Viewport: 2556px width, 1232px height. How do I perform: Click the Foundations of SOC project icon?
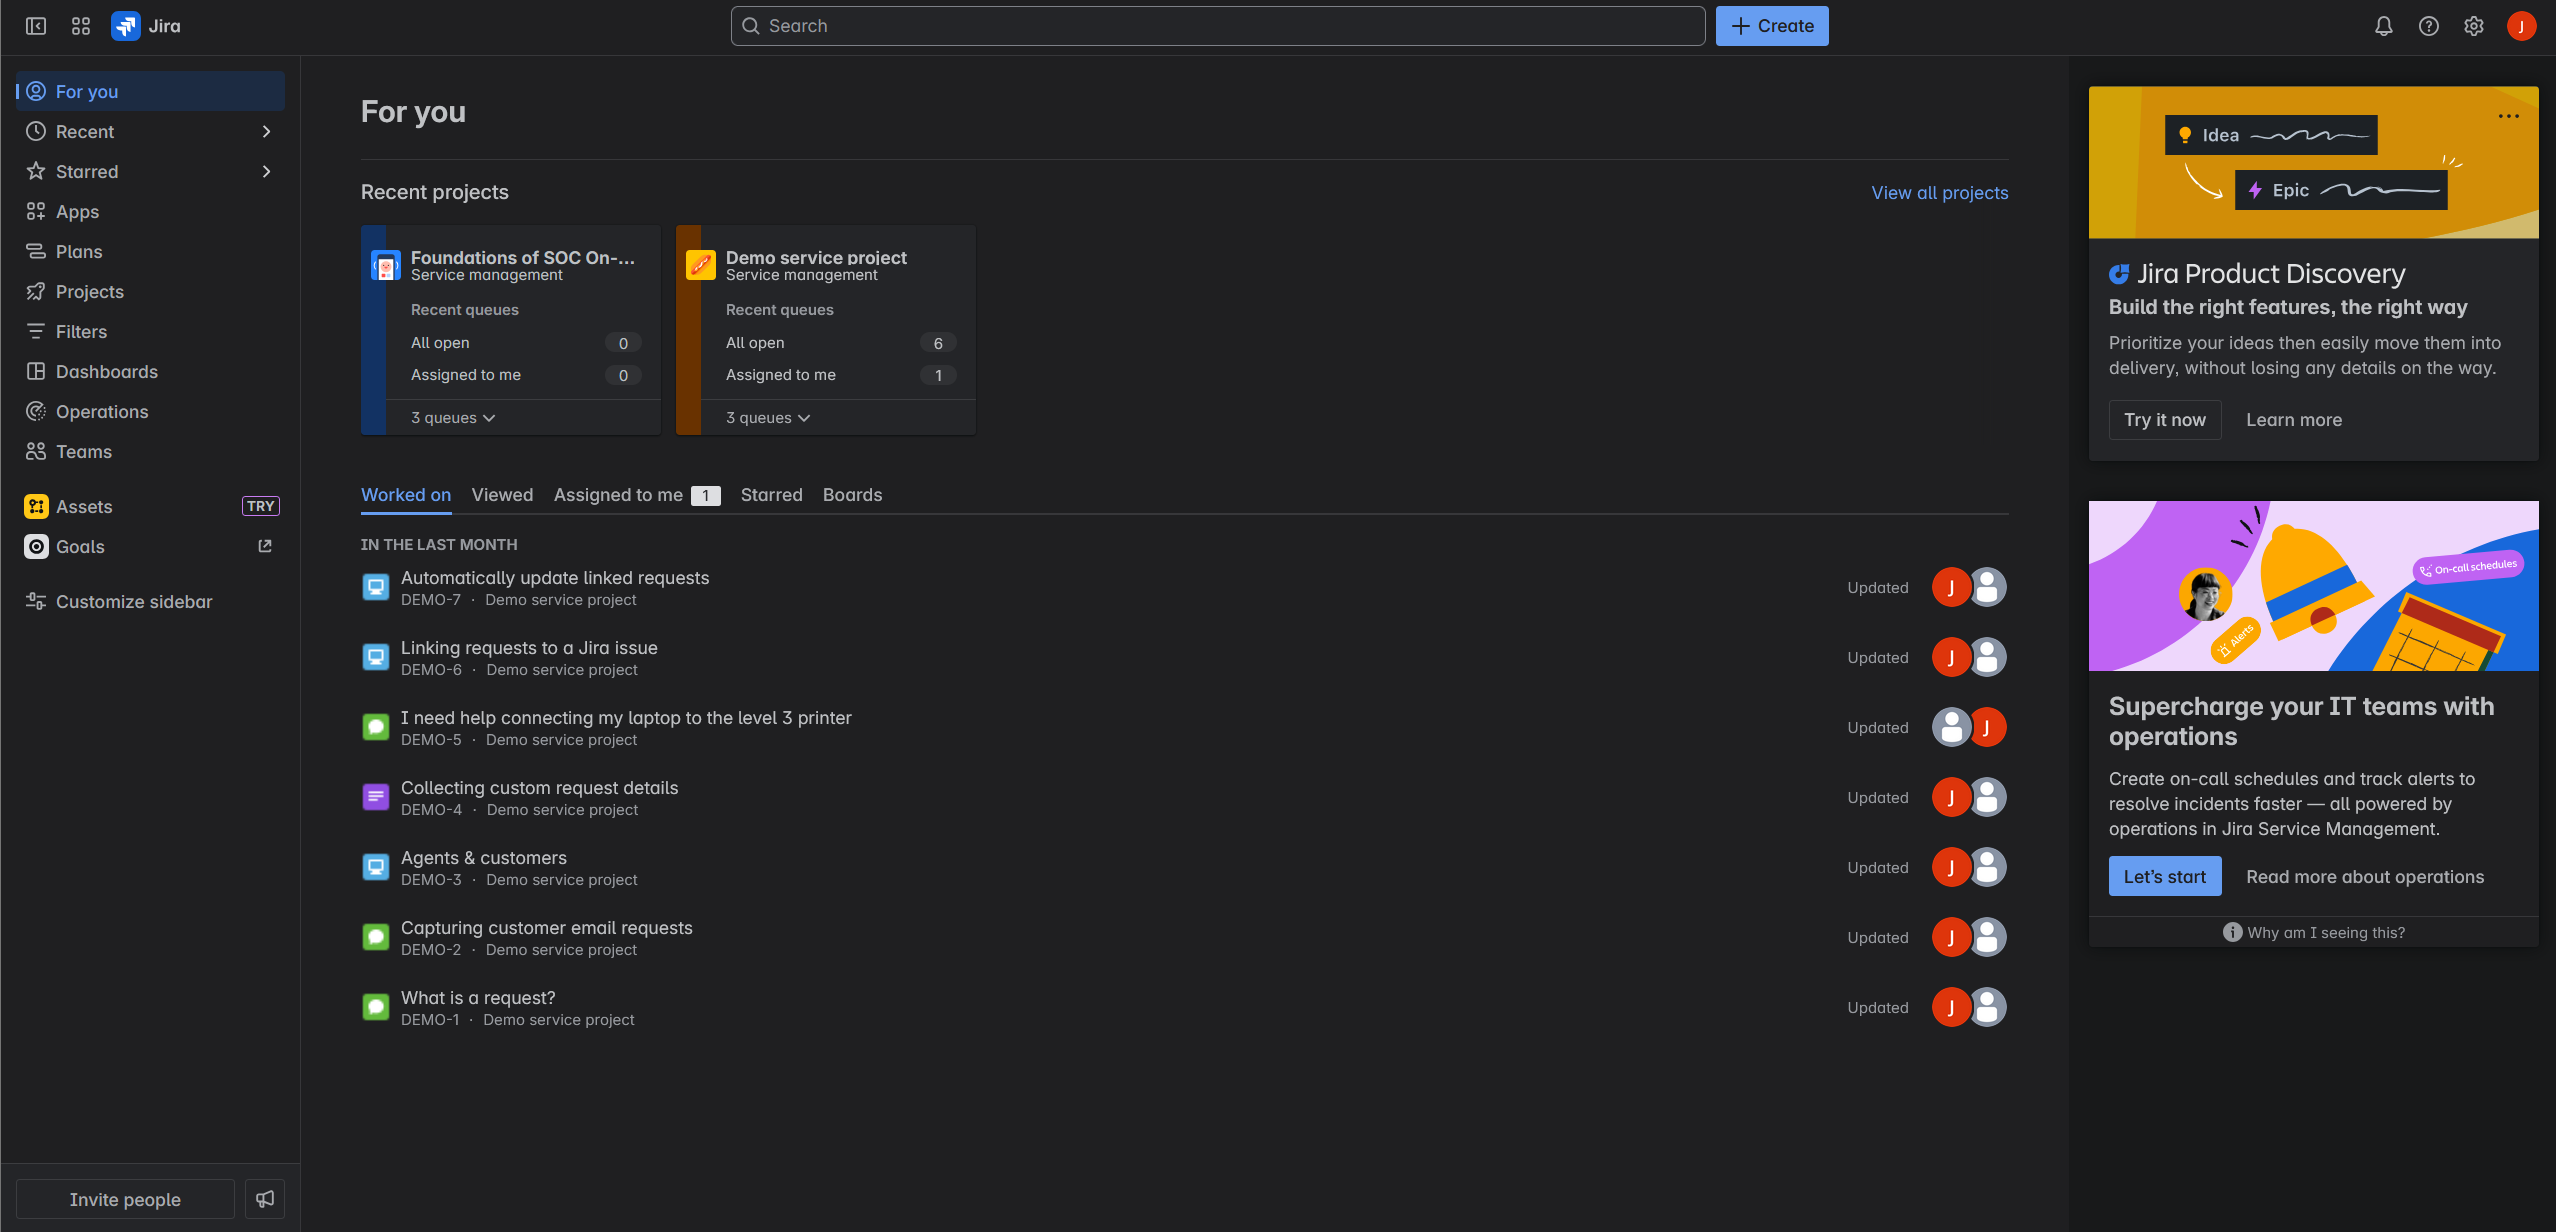coord(386,265)
